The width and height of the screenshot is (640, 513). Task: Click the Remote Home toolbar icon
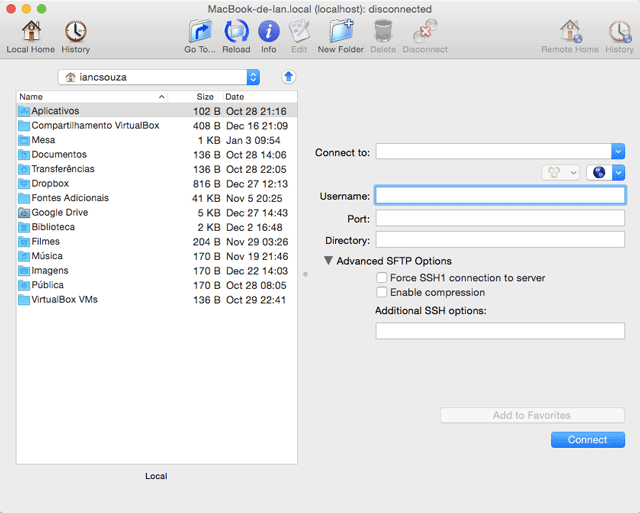coord(569,33)
